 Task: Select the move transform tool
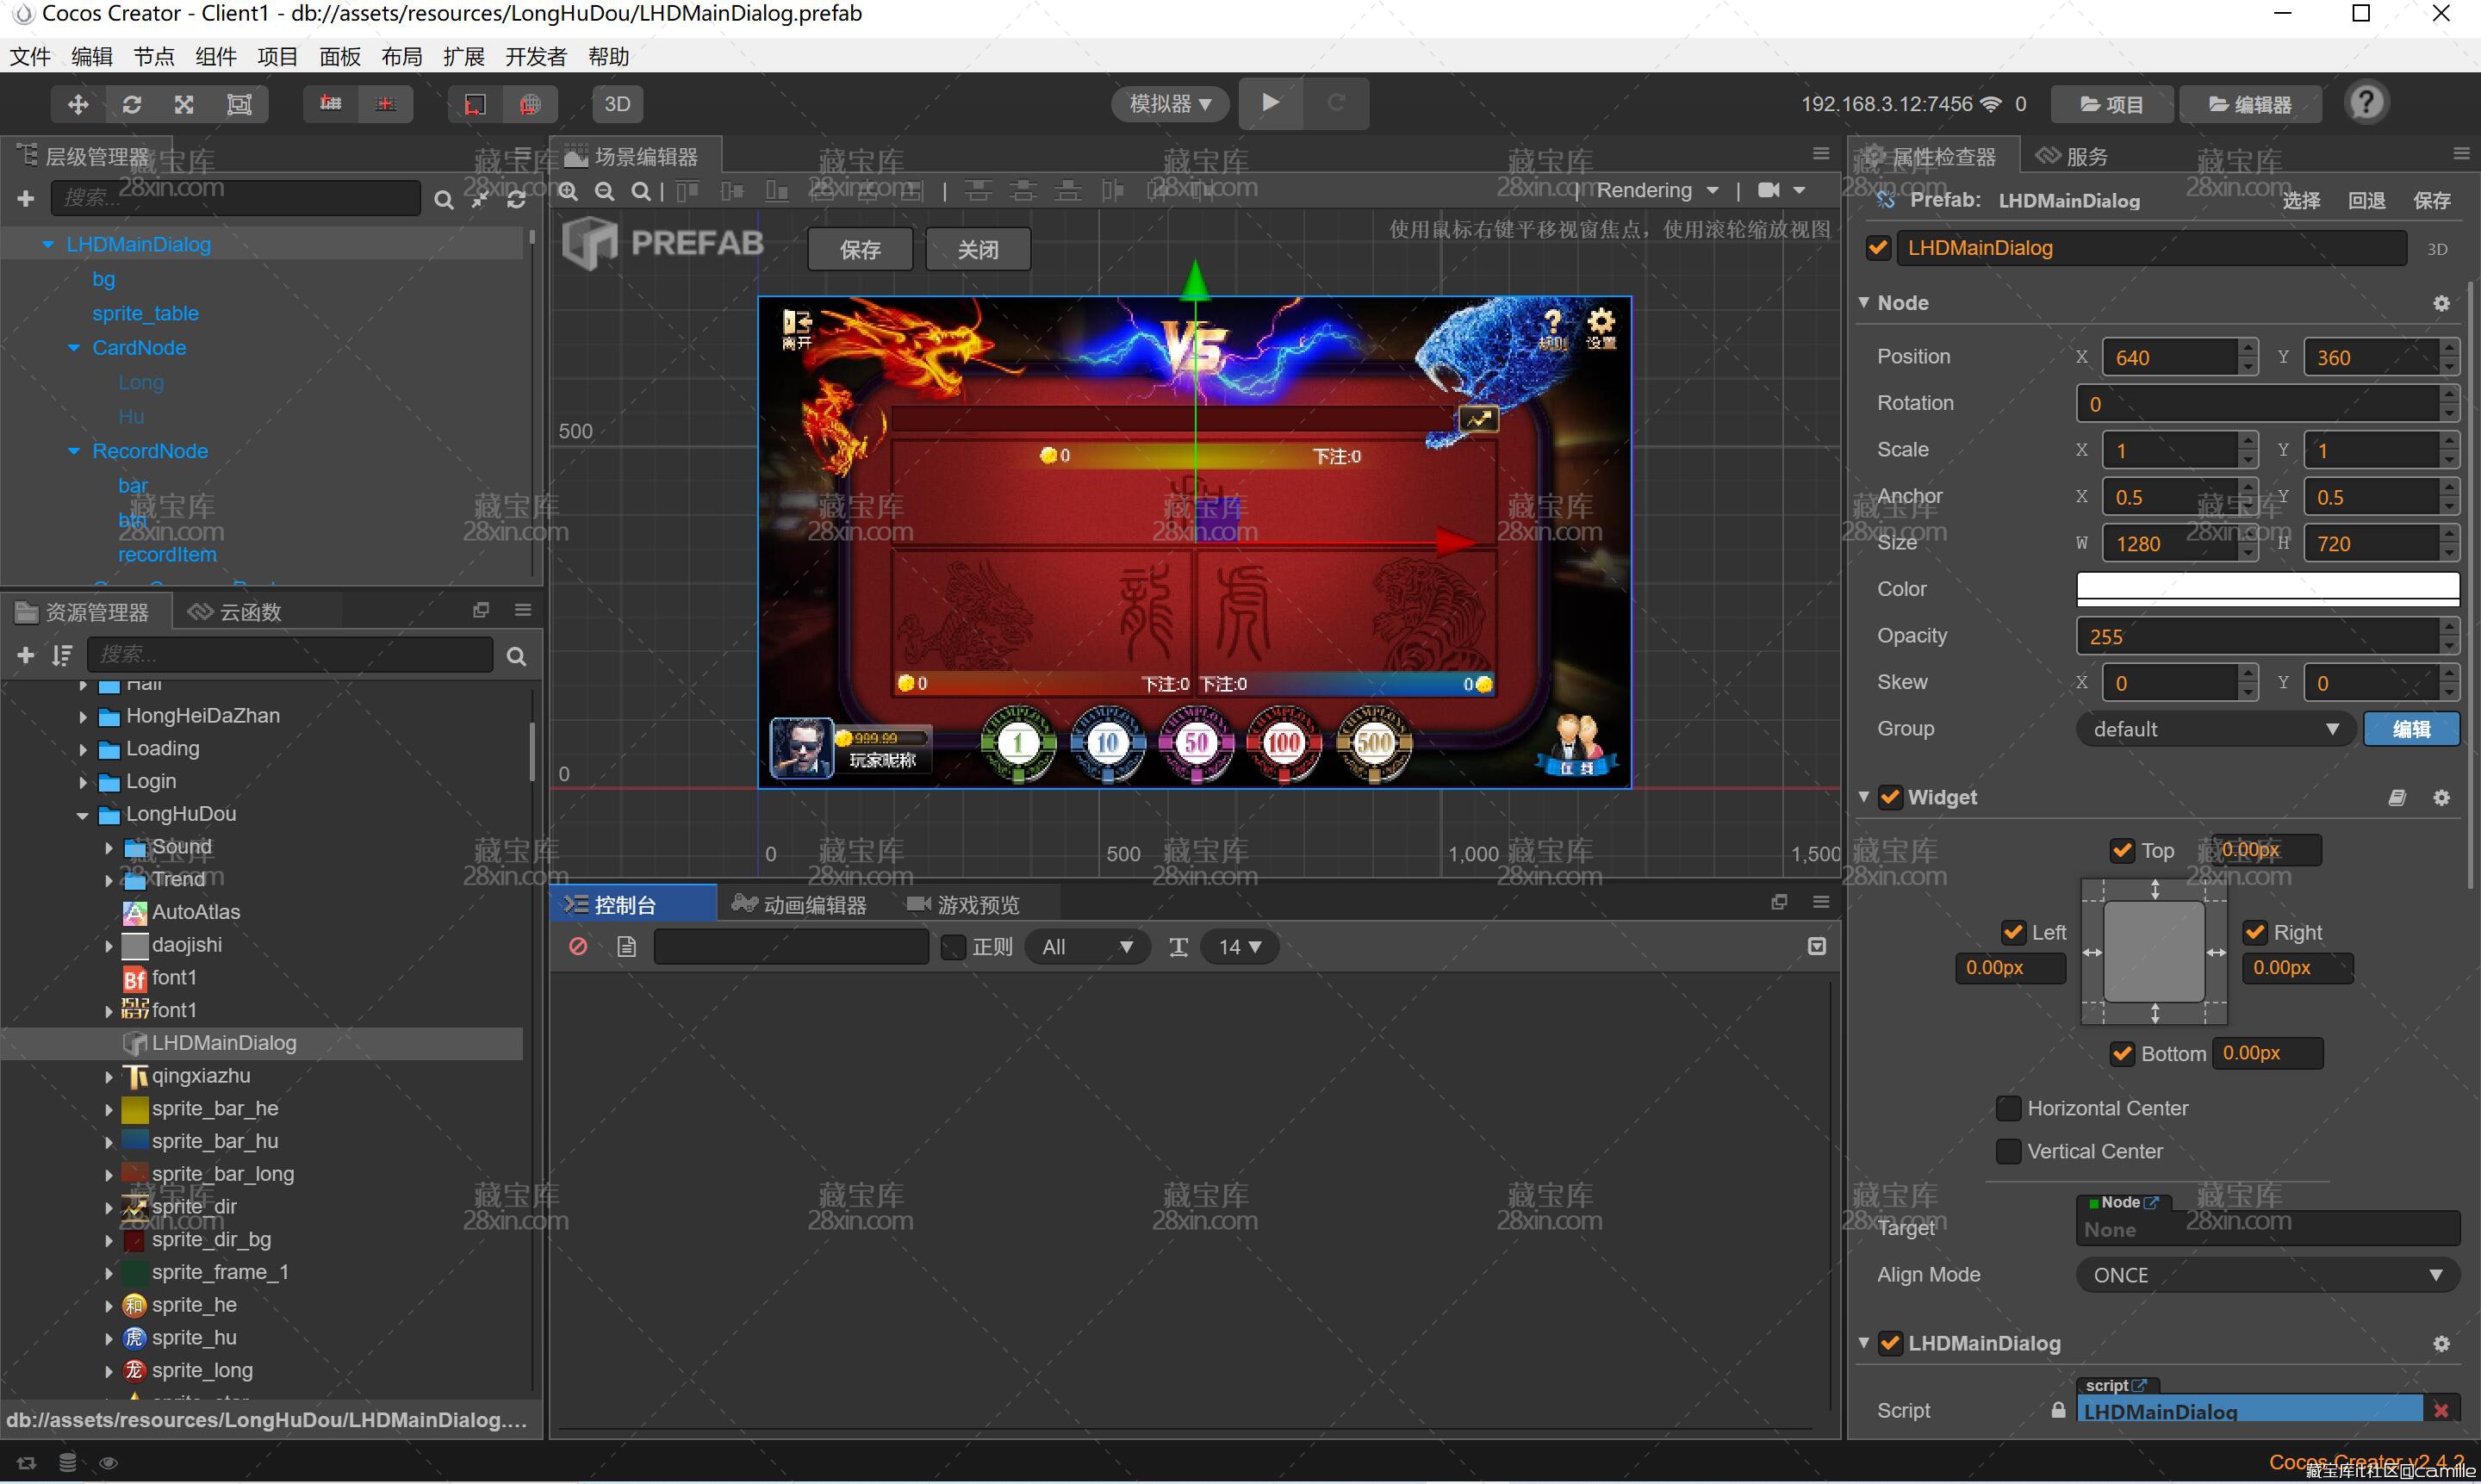(x=78, y=104)
